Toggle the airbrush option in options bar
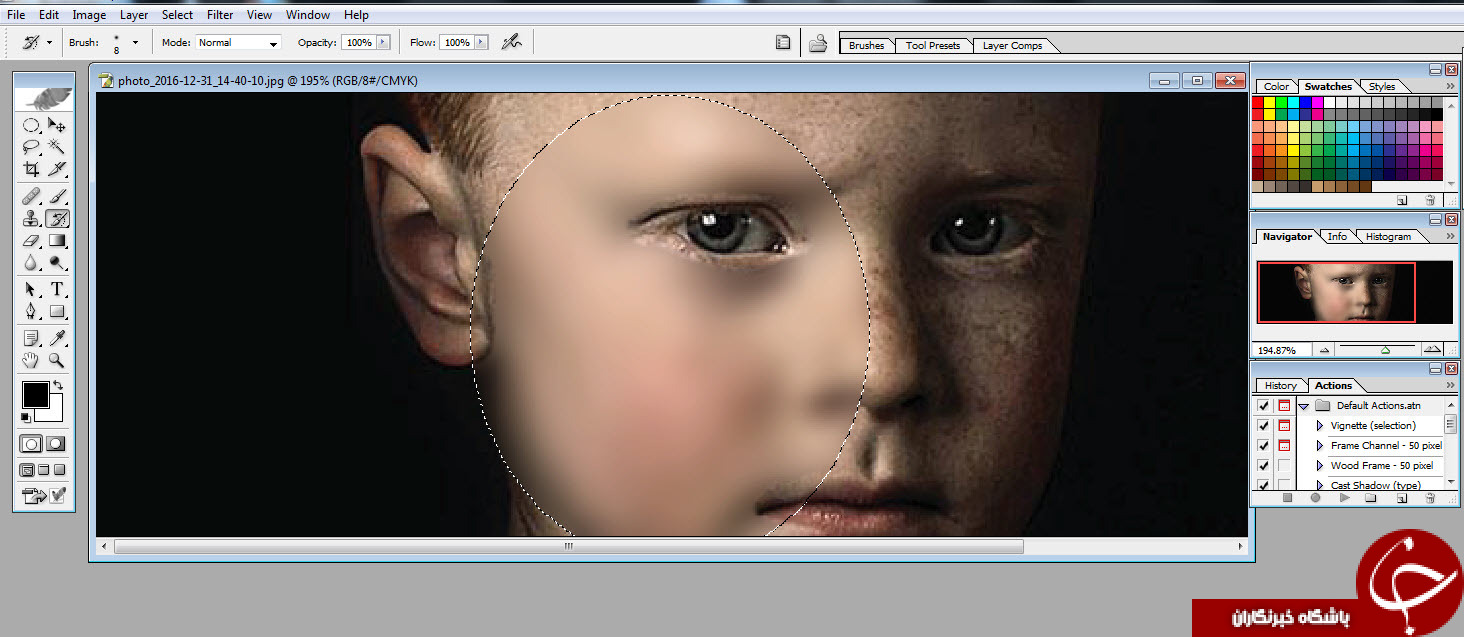This screenshot has width=1464, height=637. pyautogui.click(x=511, y=42)
